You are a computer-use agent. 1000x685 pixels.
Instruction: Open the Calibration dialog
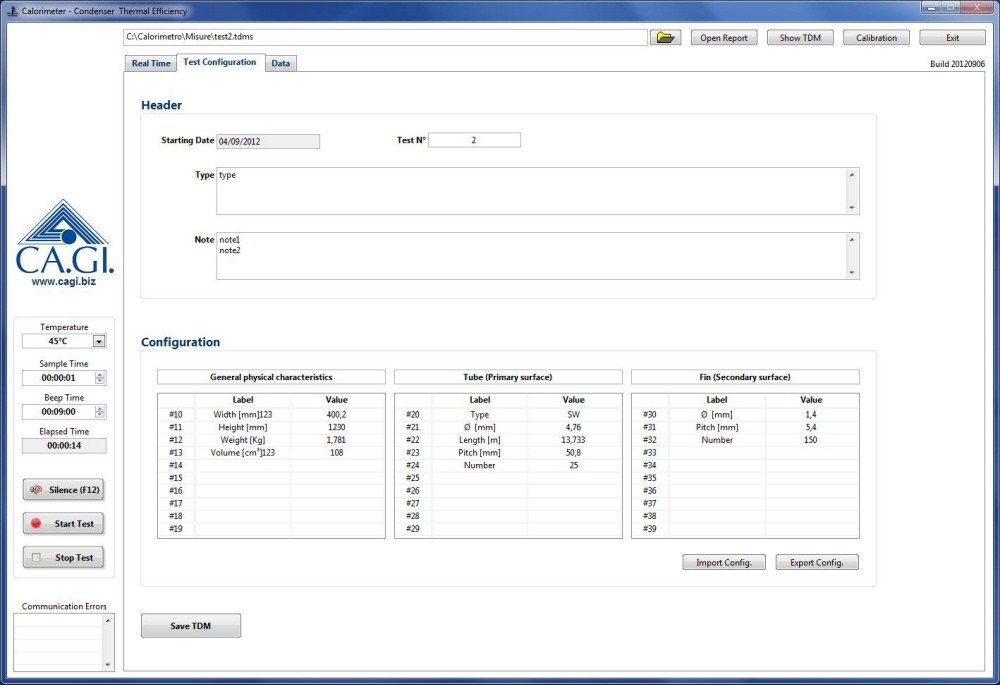876,38
